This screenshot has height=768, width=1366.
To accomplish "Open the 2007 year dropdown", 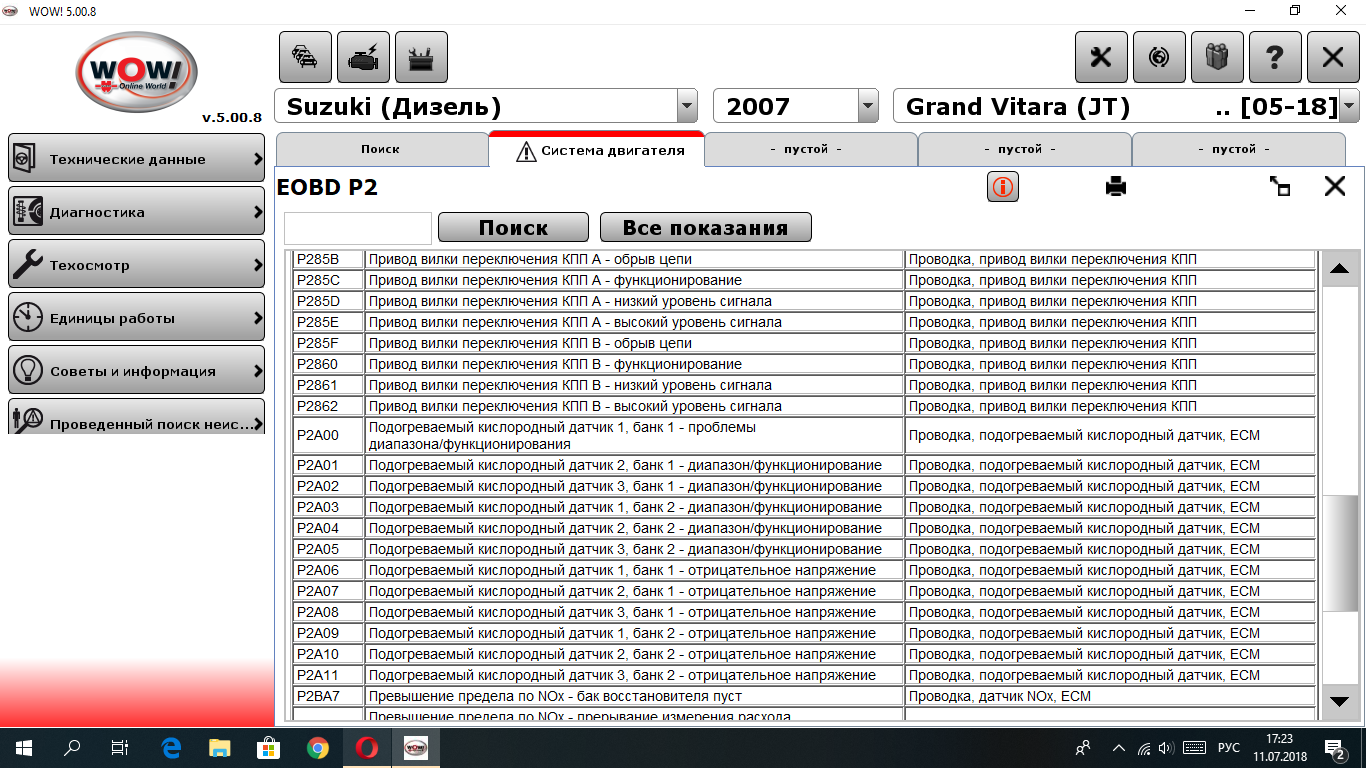I will click(867, 106).
